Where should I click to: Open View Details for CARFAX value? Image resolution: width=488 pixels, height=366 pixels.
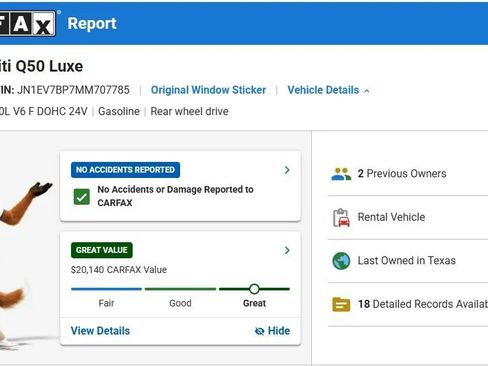(x=100, y=331)
